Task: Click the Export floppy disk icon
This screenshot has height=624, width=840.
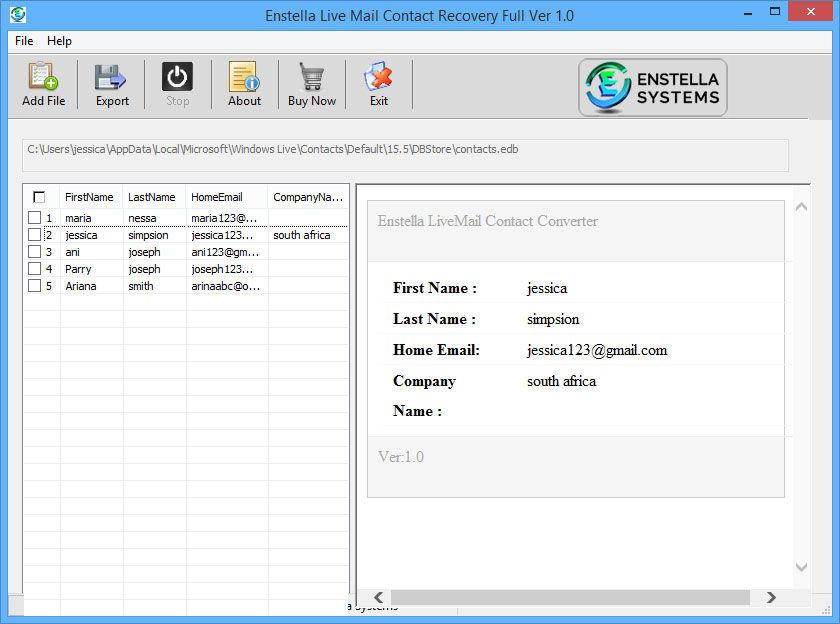Action: tap(110, 77)
